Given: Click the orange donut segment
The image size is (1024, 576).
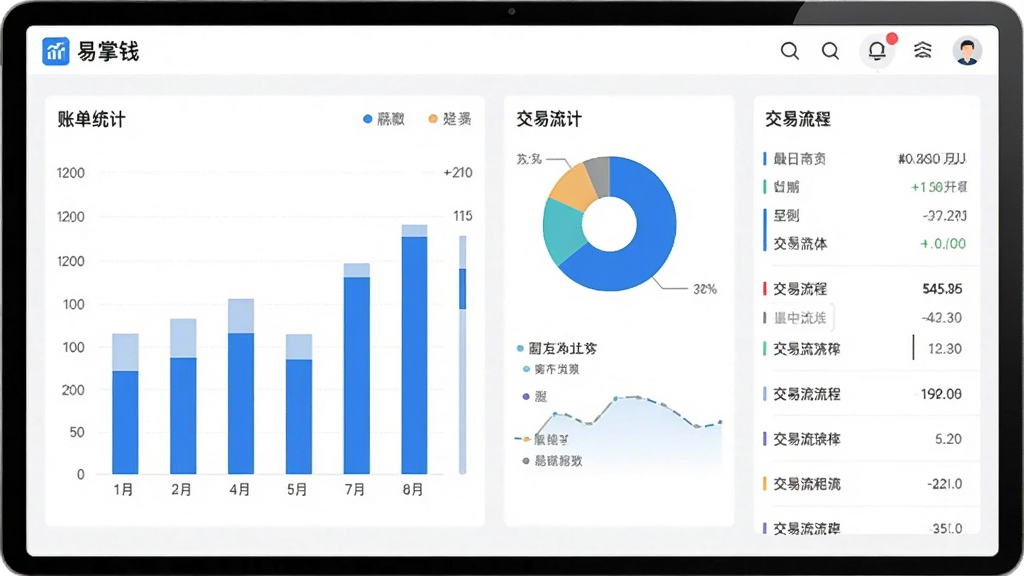Looking at the screenshot, I should click(573, 186).
